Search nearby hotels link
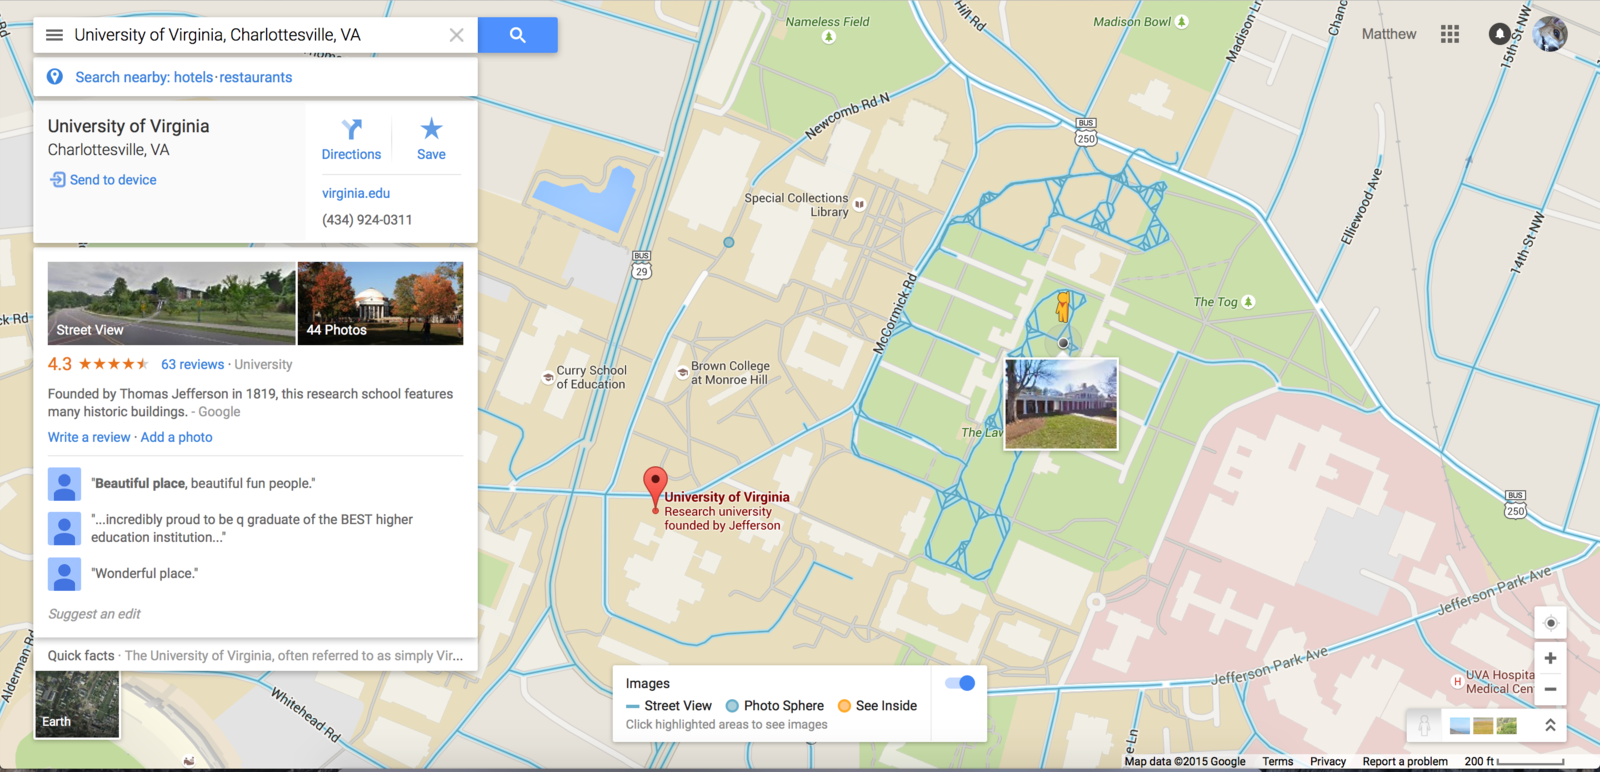This screenshot has height=772, width=1600. pos(193,77)
